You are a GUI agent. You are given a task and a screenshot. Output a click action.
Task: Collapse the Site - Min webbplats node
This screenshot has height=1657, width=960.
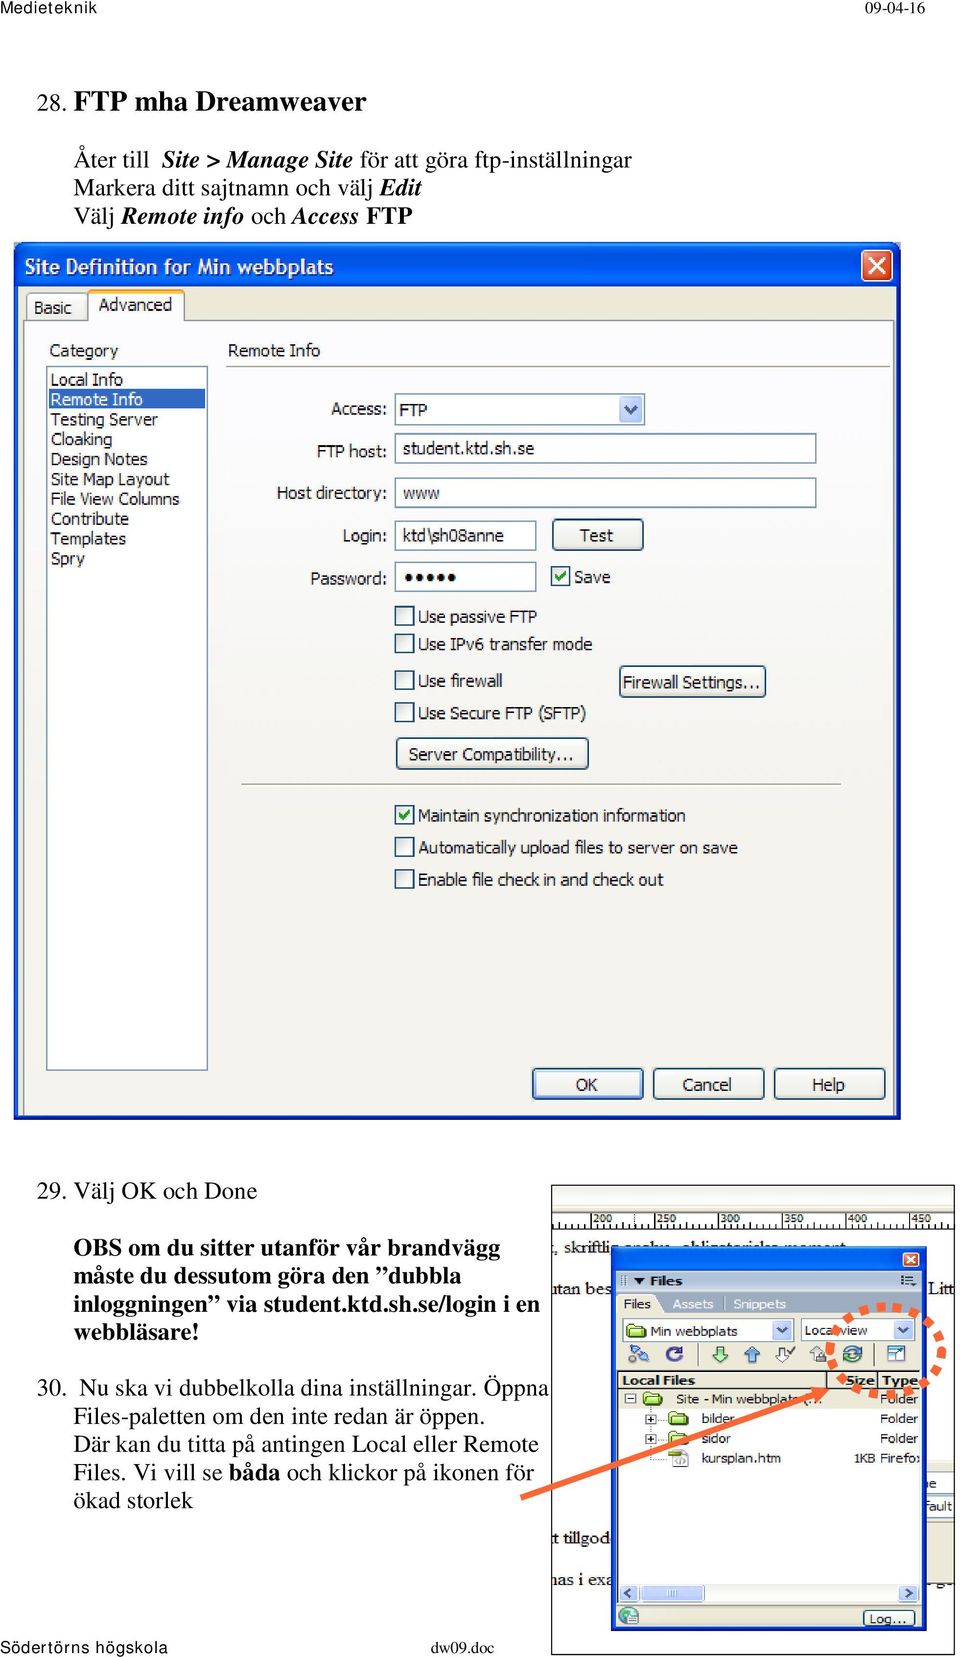pyautogui.click(x=630, y=1399)
